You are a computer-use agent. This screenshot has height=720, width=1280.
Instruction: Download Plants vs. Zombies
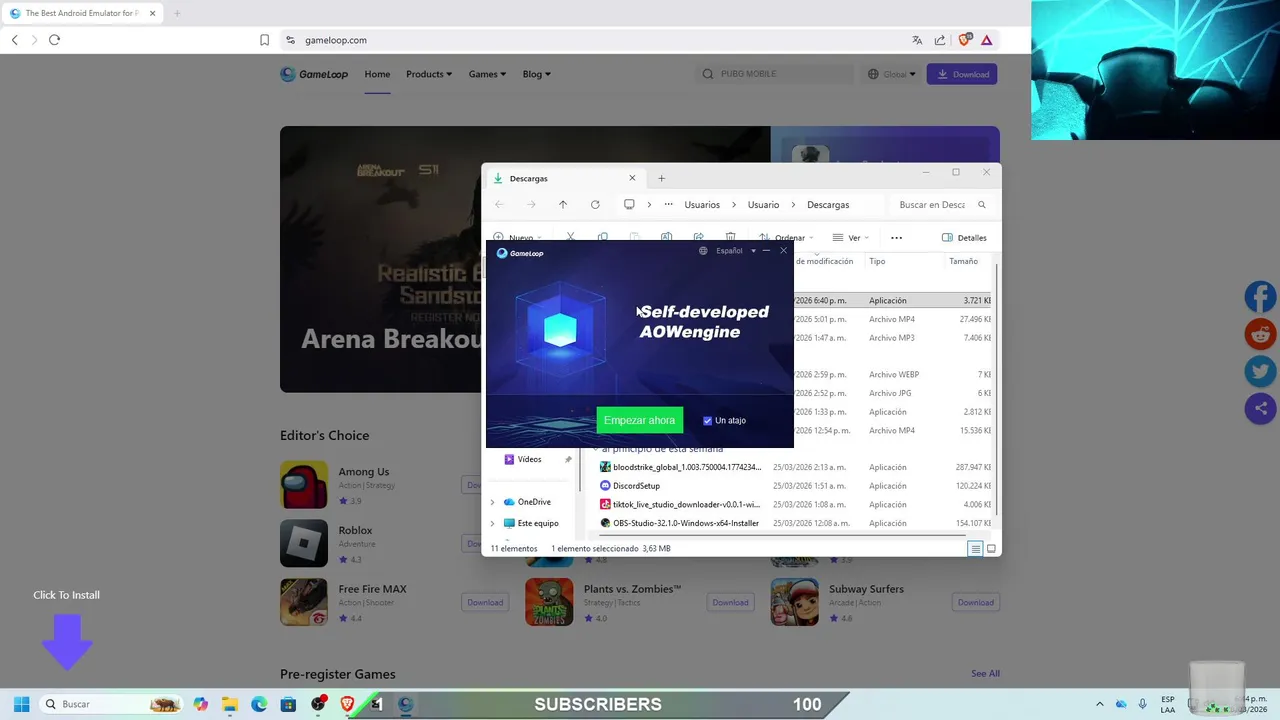pyautogui.click(x=730, y=602)
